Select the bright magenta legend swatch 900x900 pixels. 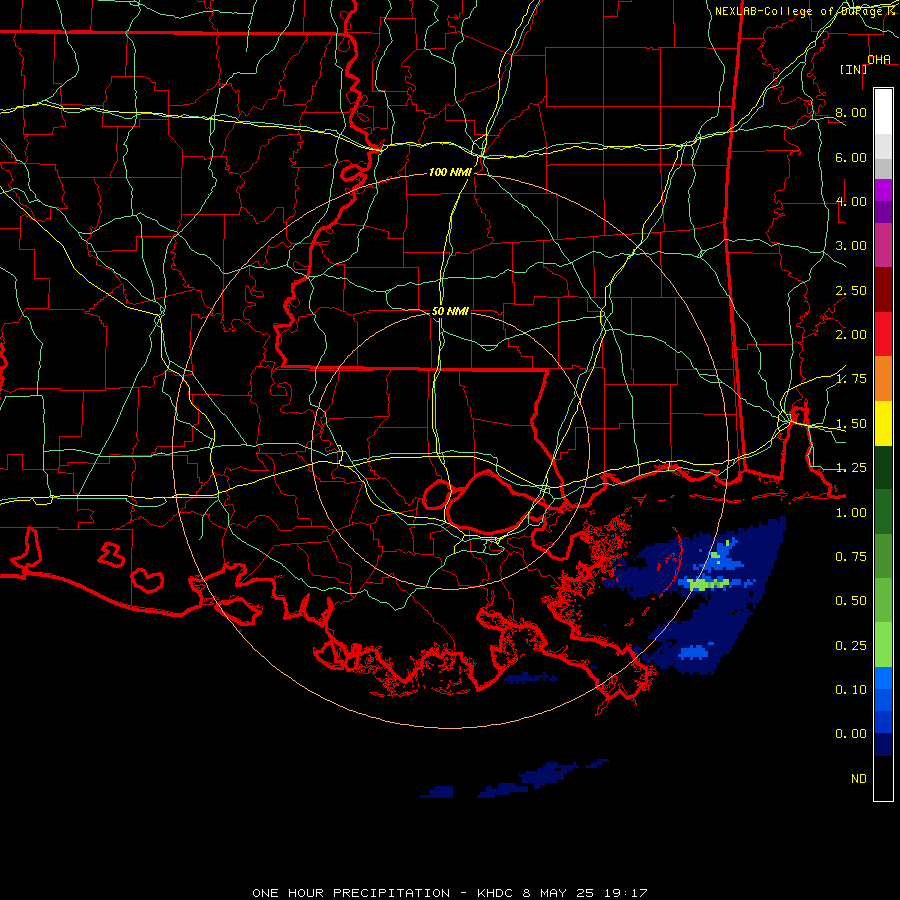click(x=883, y=190)
